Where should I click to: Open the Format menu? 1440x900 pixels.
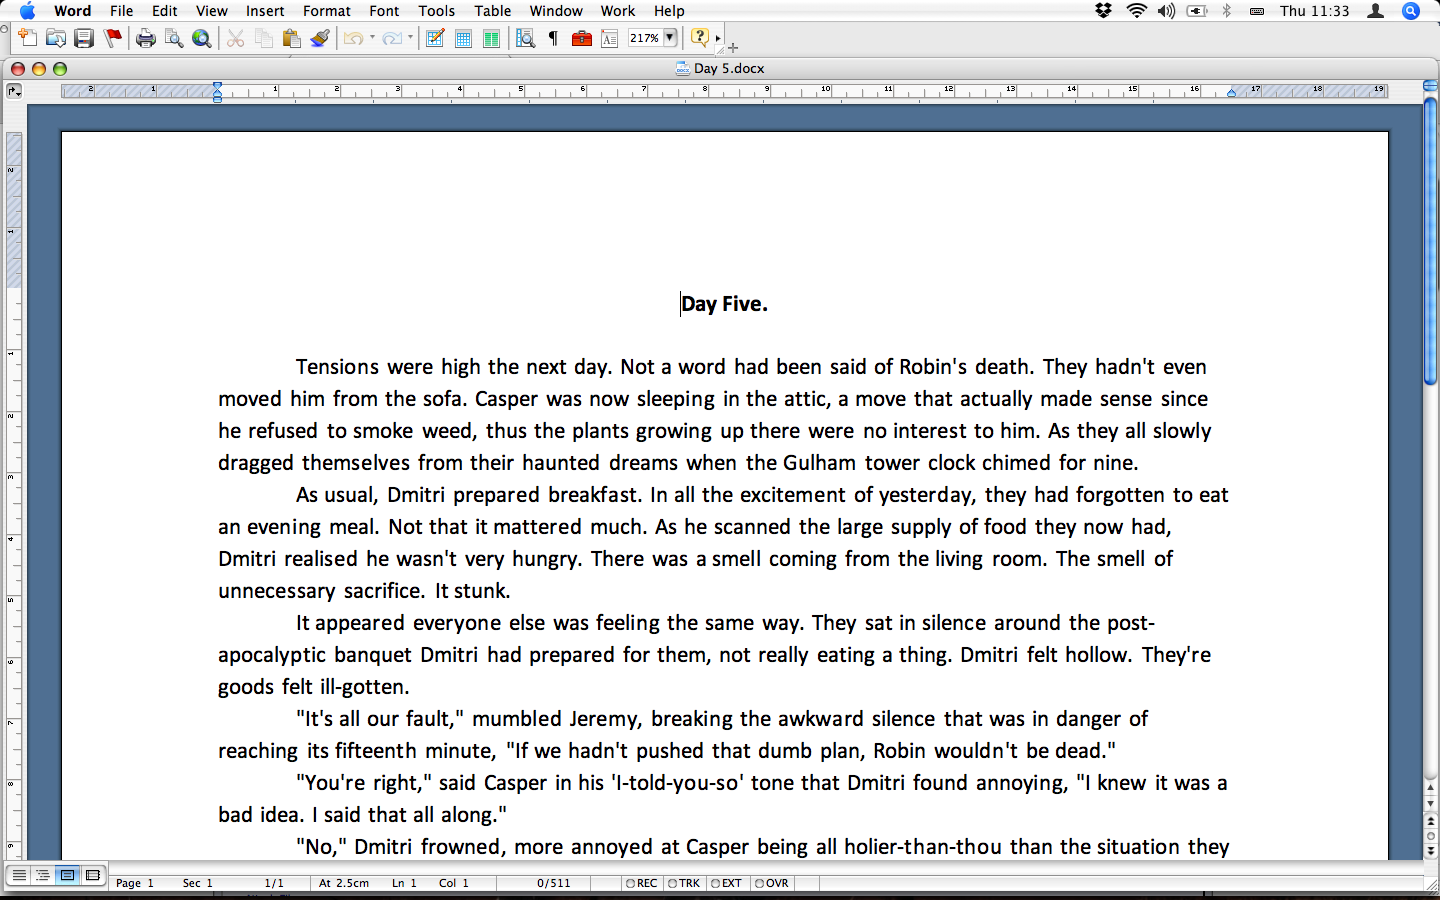coord(327,11)
